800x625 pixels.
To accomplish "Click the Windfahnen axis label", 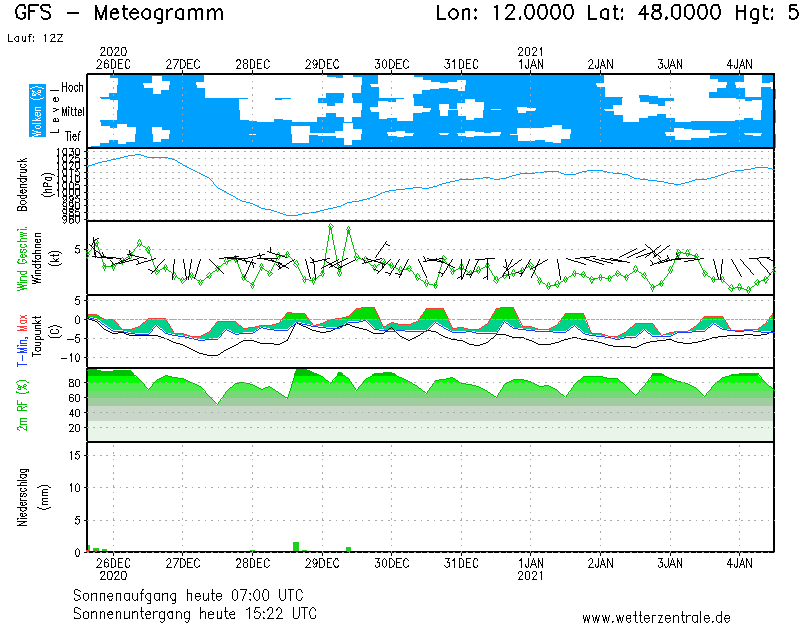I will pyautogui.click(x=36, y=258).
